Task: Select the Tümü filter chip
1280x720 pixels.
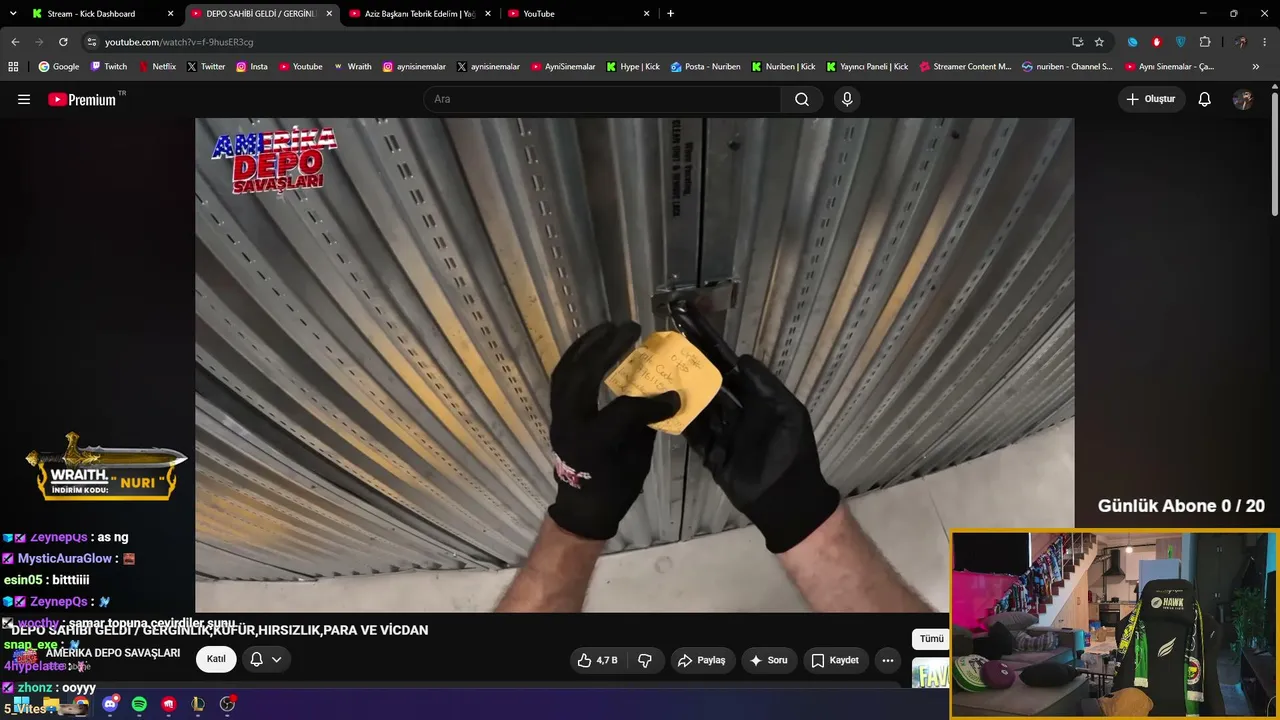Action: 932,639
